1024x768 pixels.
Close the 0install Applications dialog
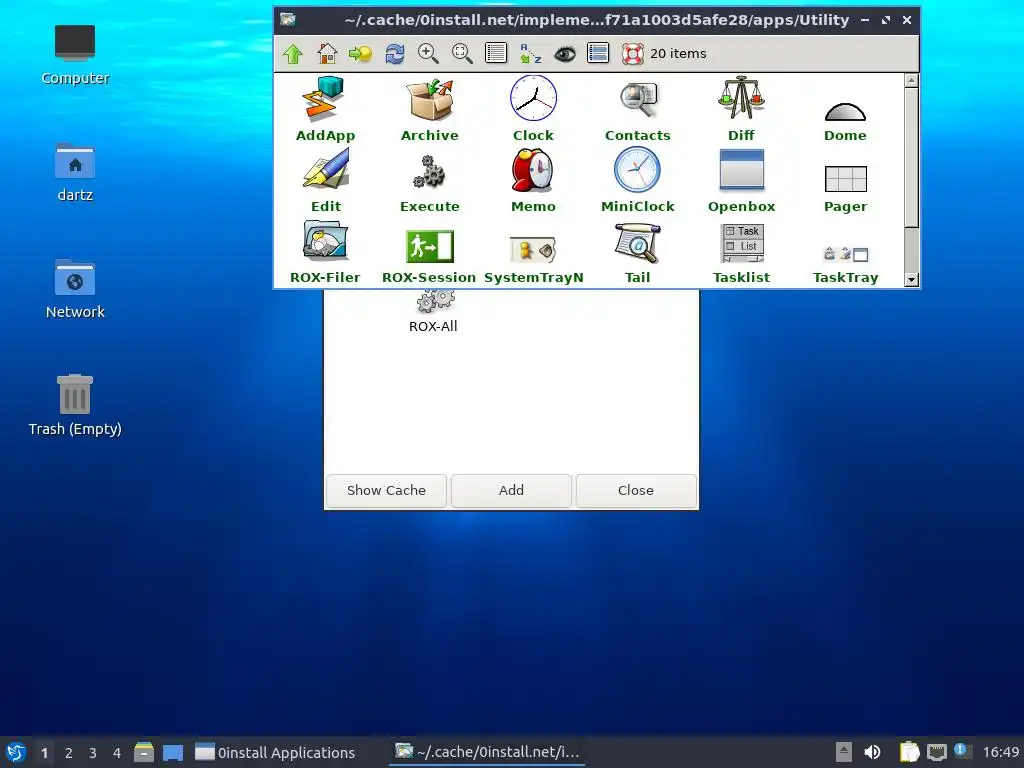[636, 490]
